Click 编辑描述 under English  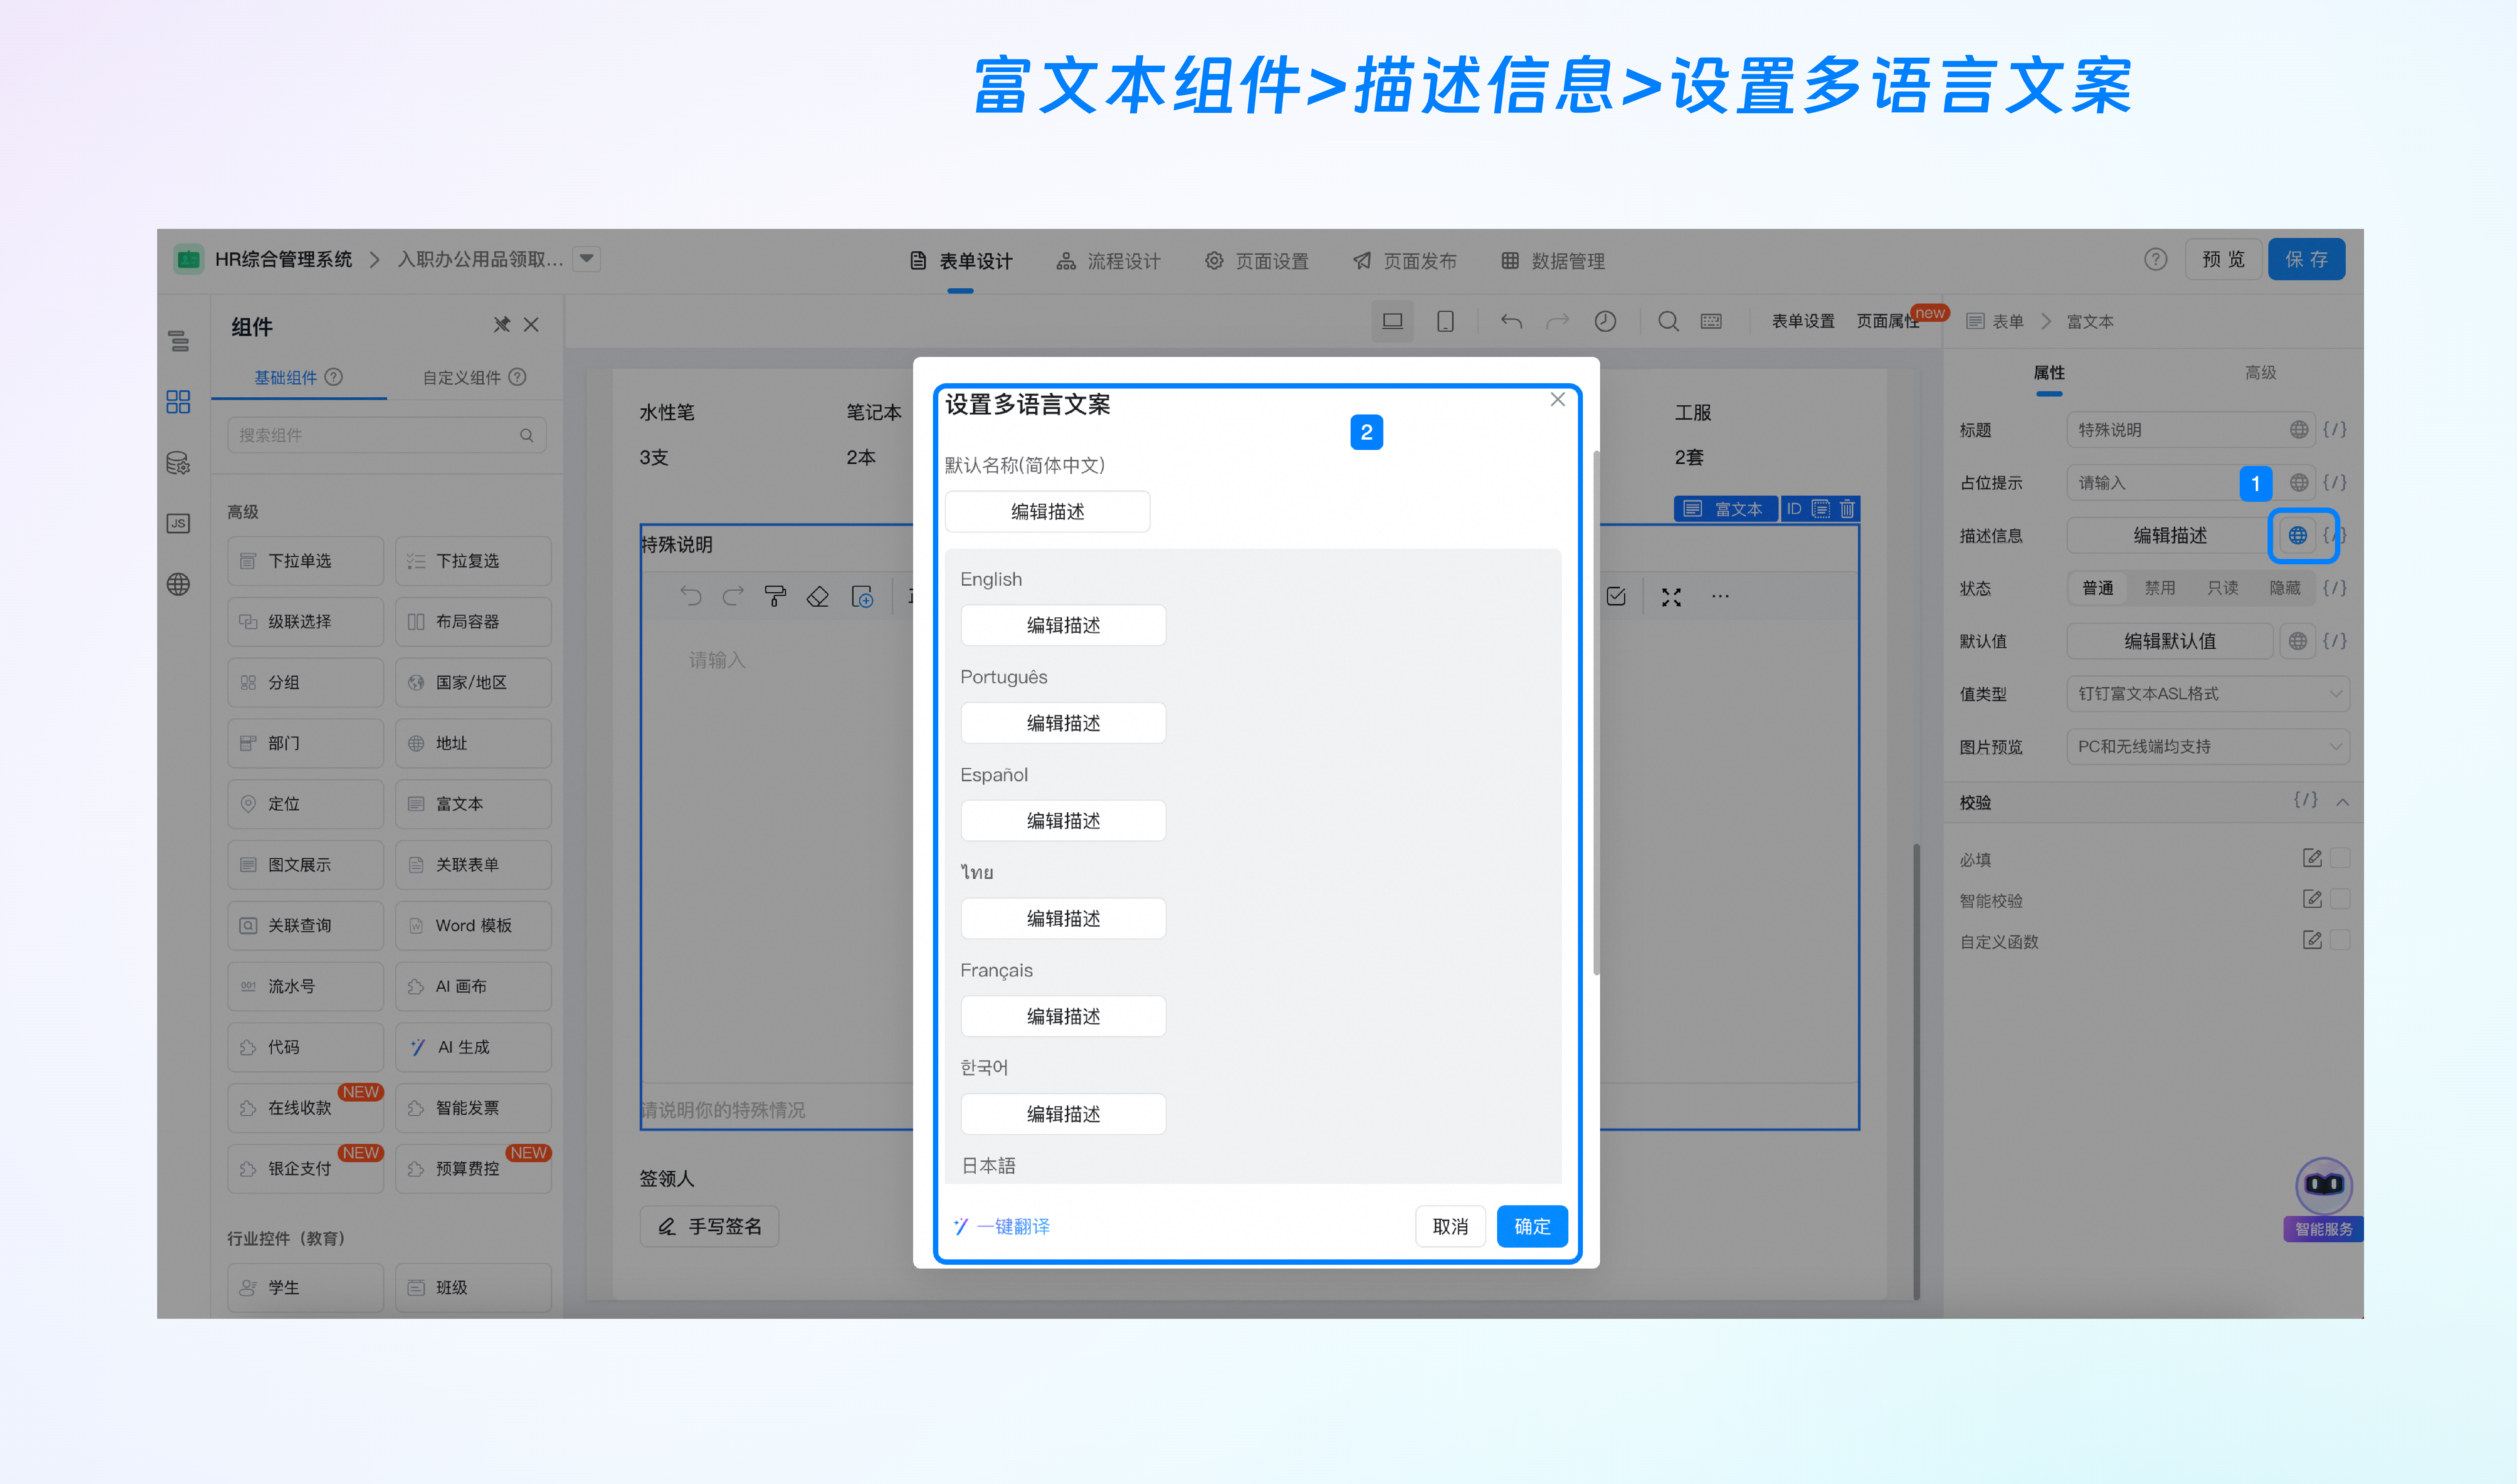(x=1063, y=625)
